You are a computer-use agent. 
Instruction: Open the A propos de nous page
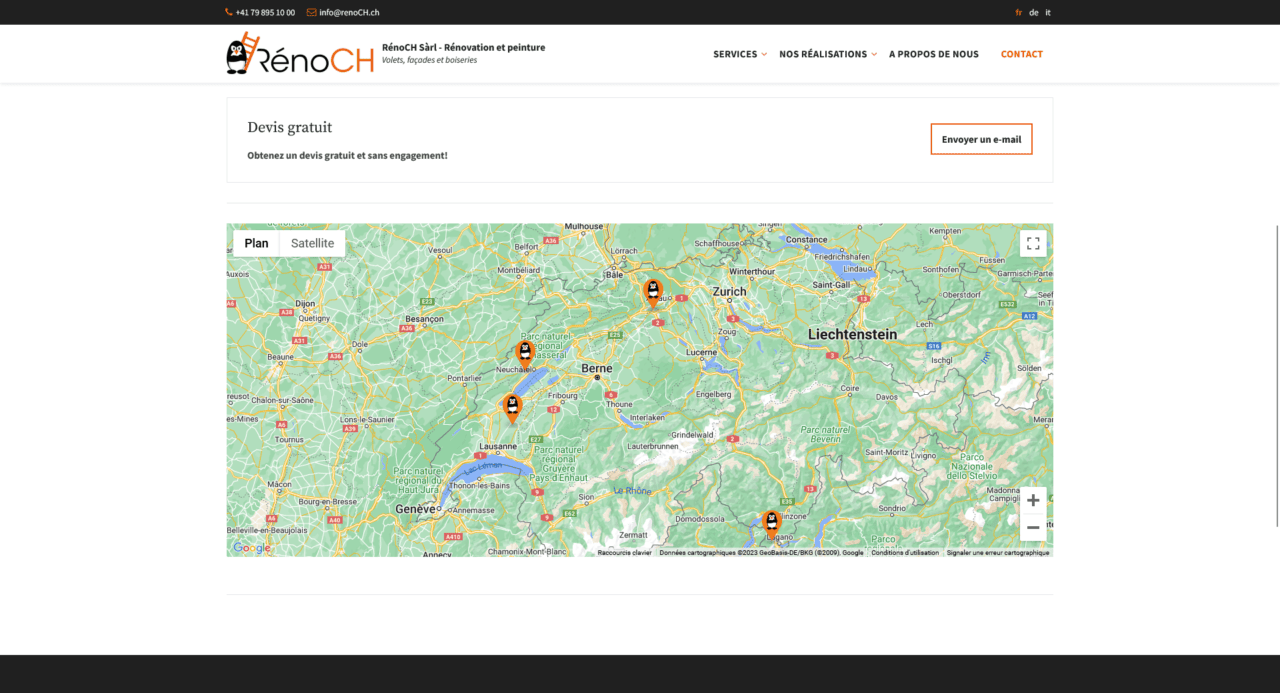(x=934, y=54)
